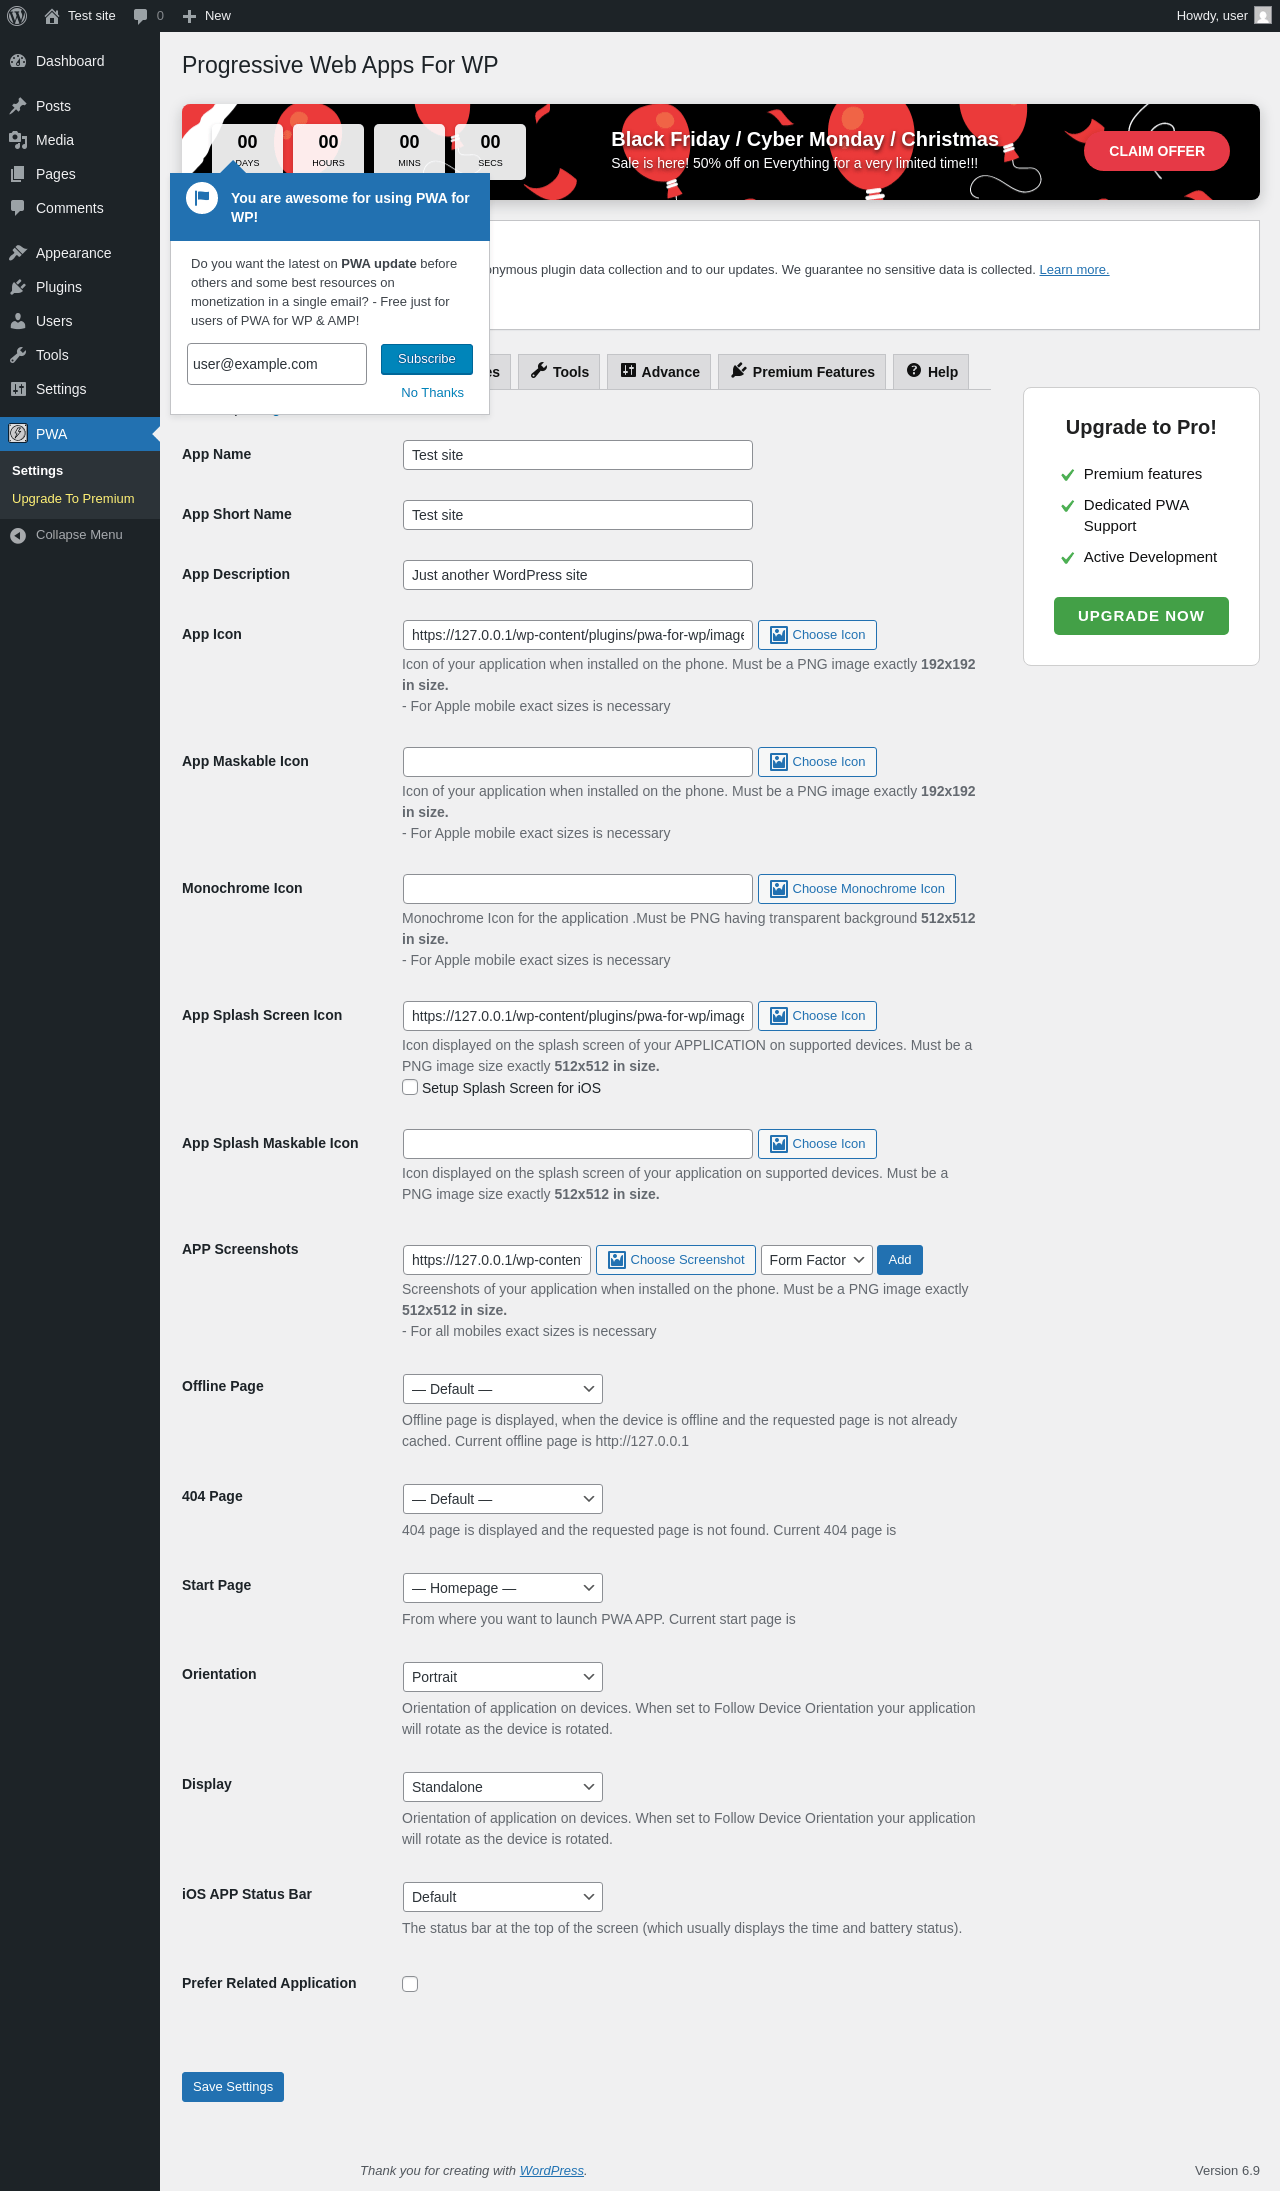
Task: Click the Save Settings button
Action: coord(233,2087)
